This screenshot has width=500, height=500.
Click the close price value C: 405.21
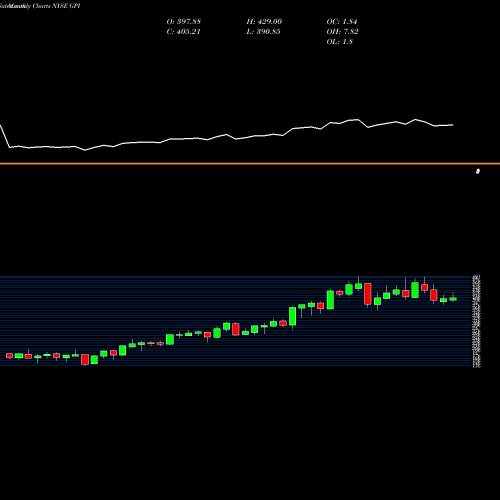click(x=183, y=32)
